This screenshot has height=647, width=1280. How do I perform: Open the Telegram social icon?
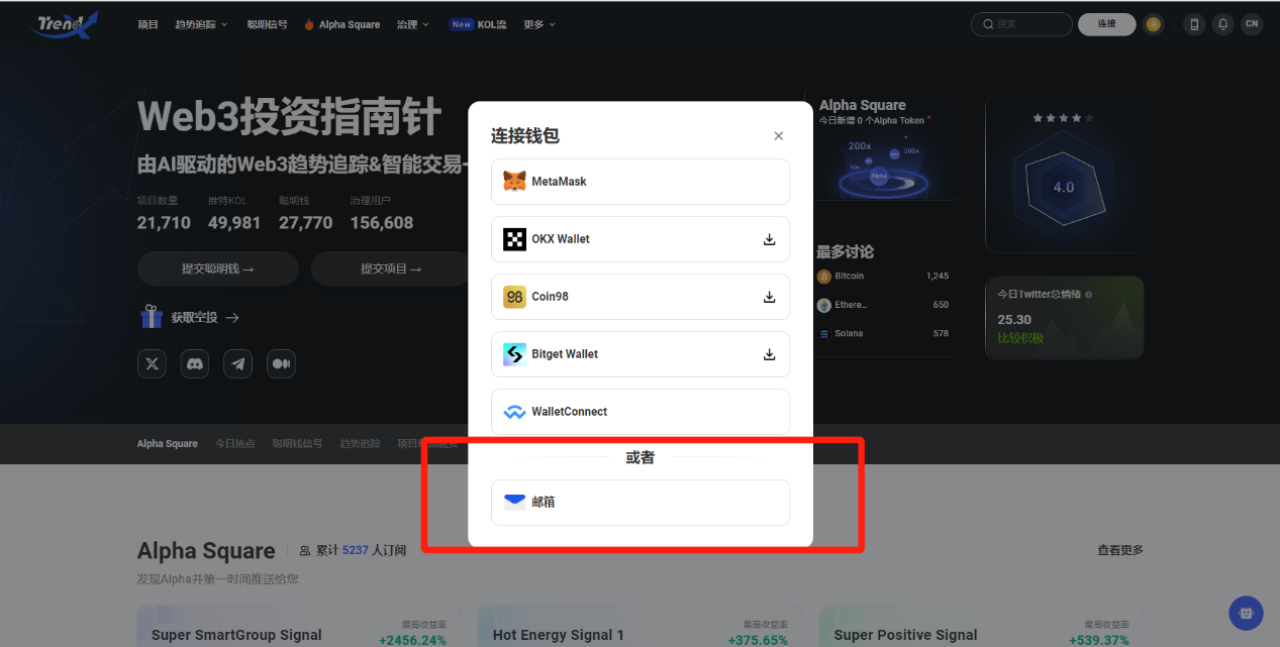tap(238, 364)
